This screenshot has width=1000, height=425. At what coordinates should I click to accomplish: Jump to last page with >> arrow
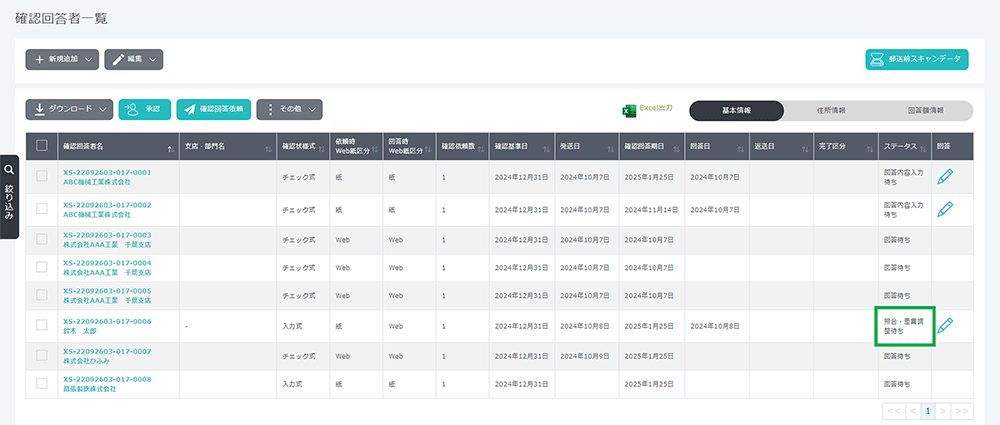click(962, 411)
